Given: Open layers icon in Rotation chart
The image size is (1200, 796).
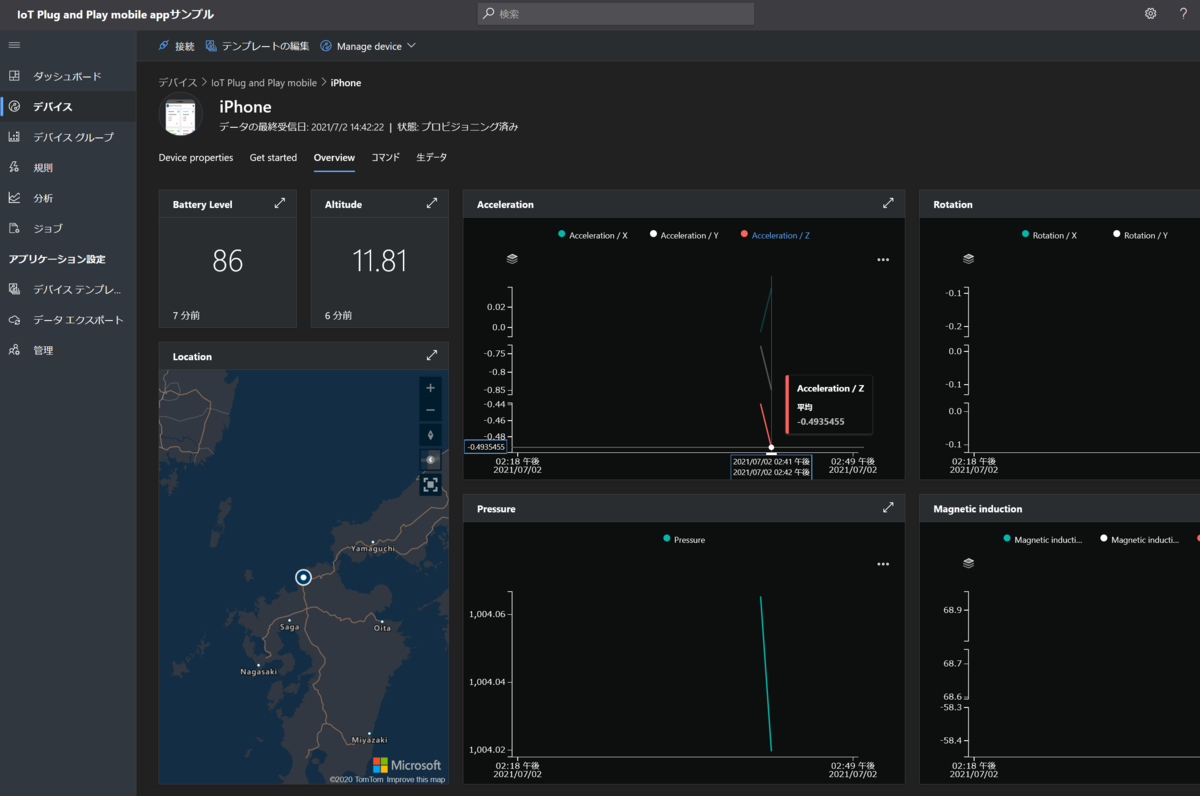Looking at the screenshot, I should [x=968, y=258].
